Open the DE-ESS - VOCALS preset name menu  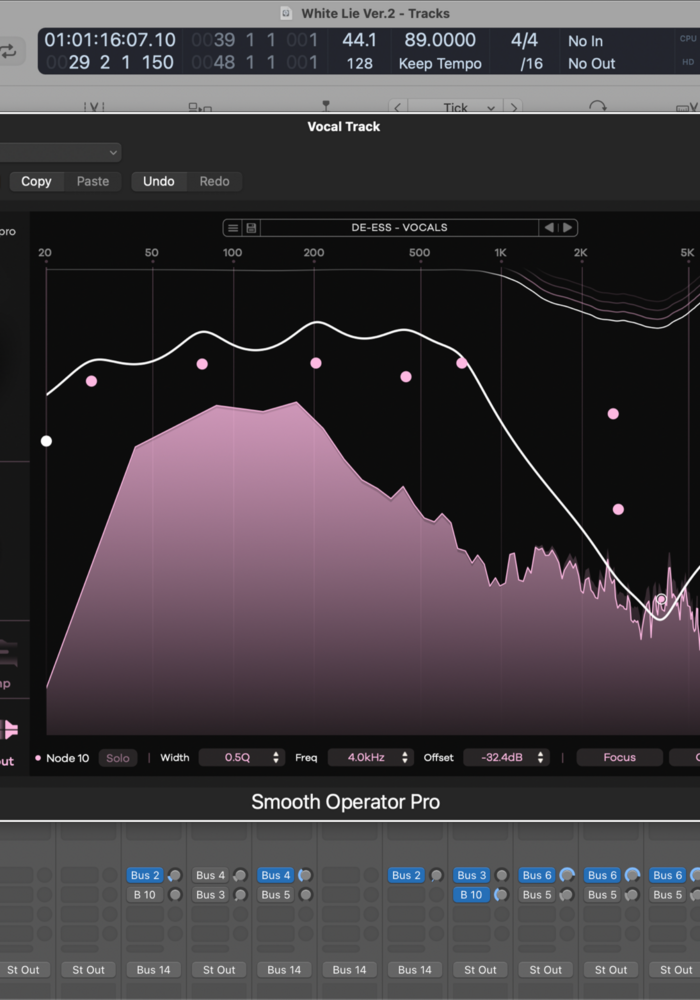(x=399, y=228)
